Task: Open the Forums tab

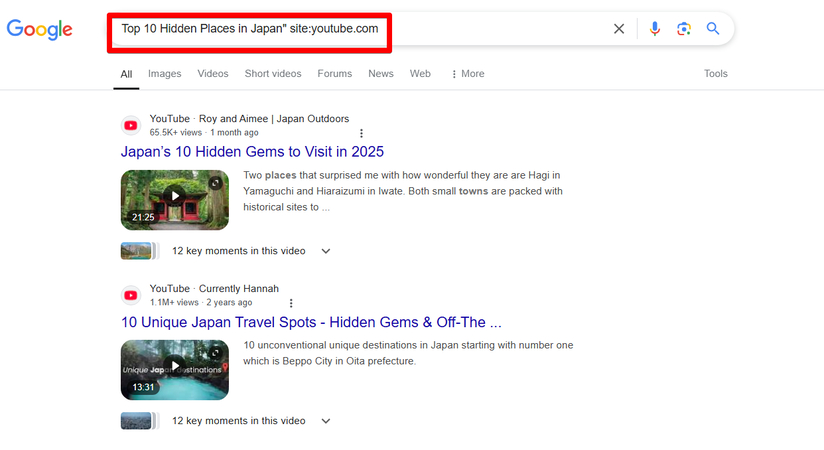Action: pos(335,74)
